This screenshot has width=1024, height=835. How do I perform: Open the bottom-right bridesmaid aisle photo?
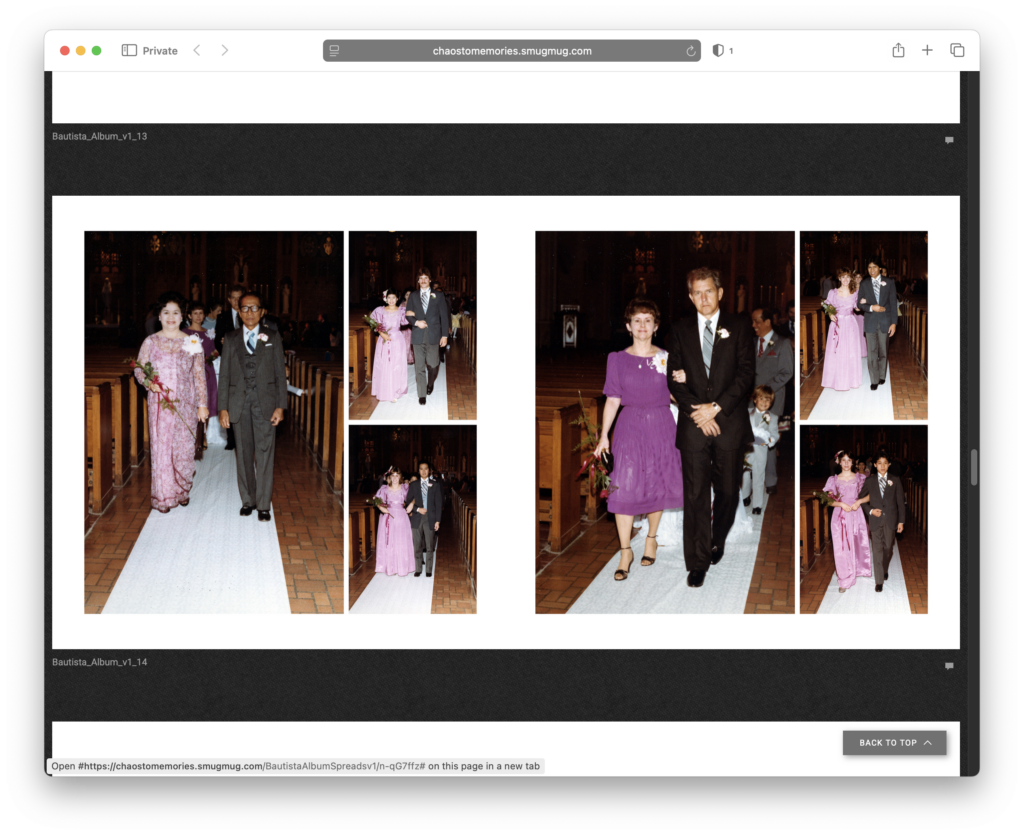click(x=863, y=519)
